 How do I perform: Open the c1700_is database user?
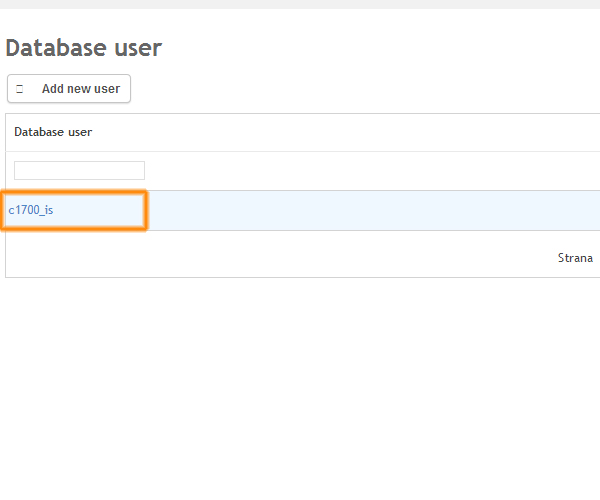pos(31,210)
